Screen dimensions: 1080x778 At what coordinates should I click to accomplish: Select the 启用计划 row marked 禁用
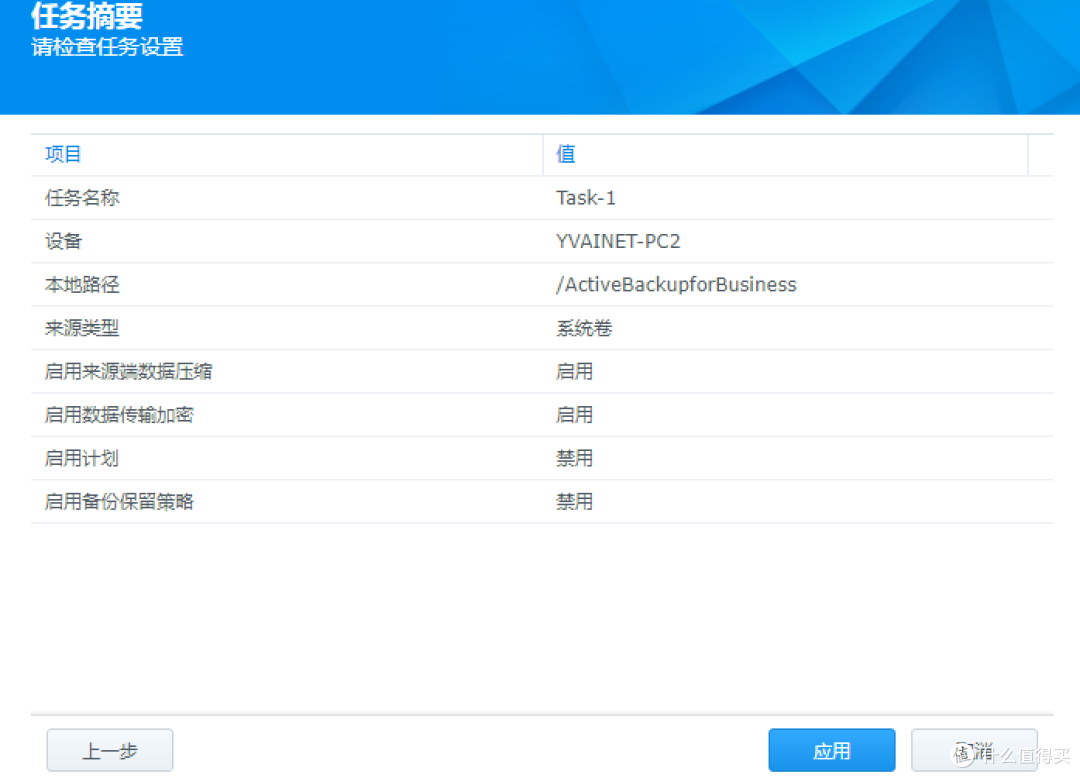point(300,458)
